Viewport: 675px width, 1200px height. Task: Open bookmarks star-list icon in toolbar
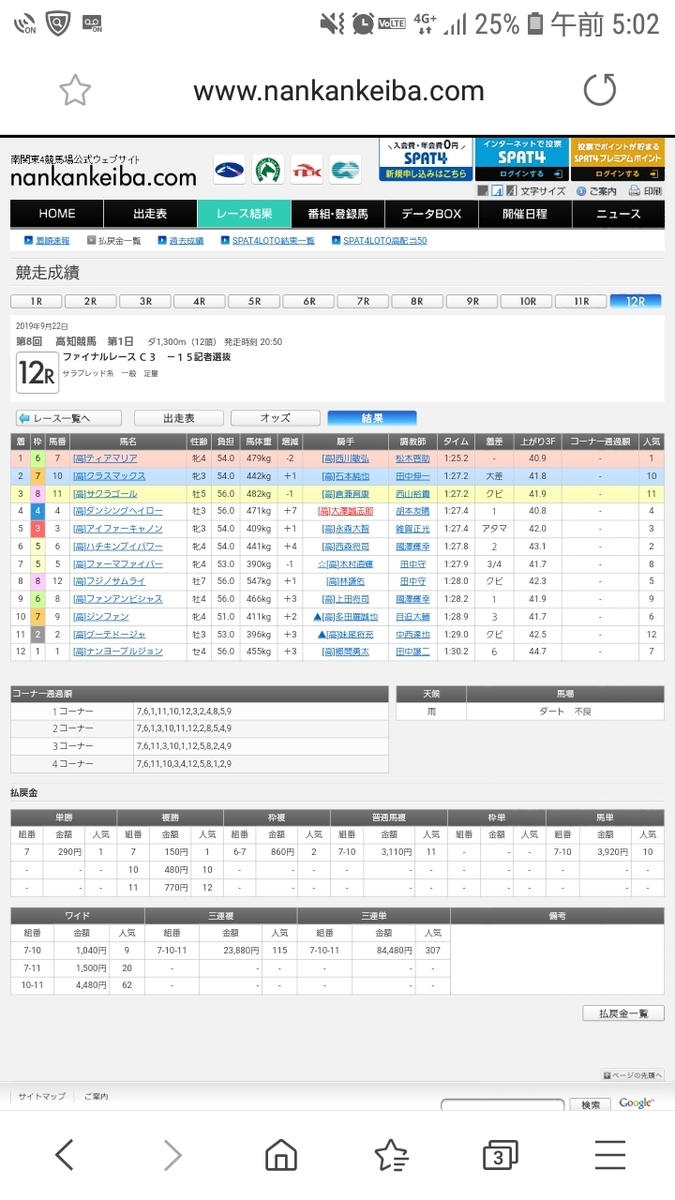coord(391,1156)
